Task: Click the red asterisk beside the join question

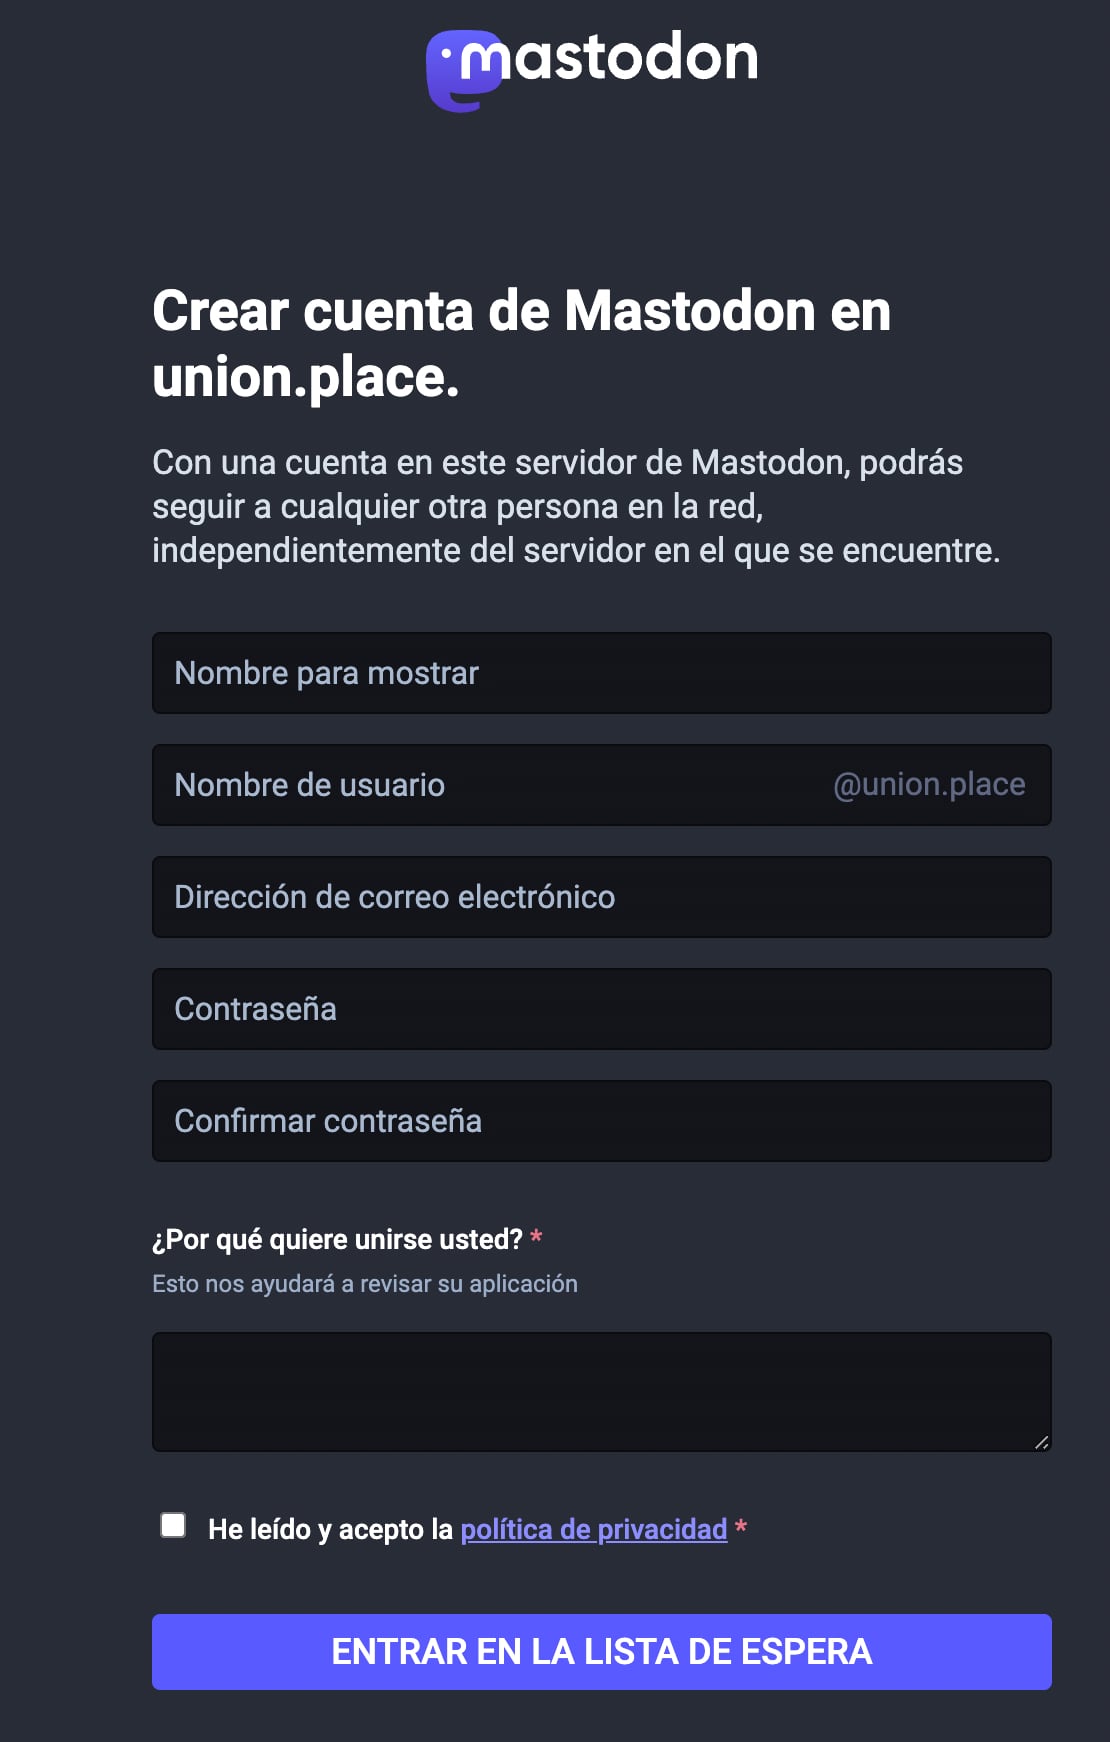Action: (x=537, y=1239)
